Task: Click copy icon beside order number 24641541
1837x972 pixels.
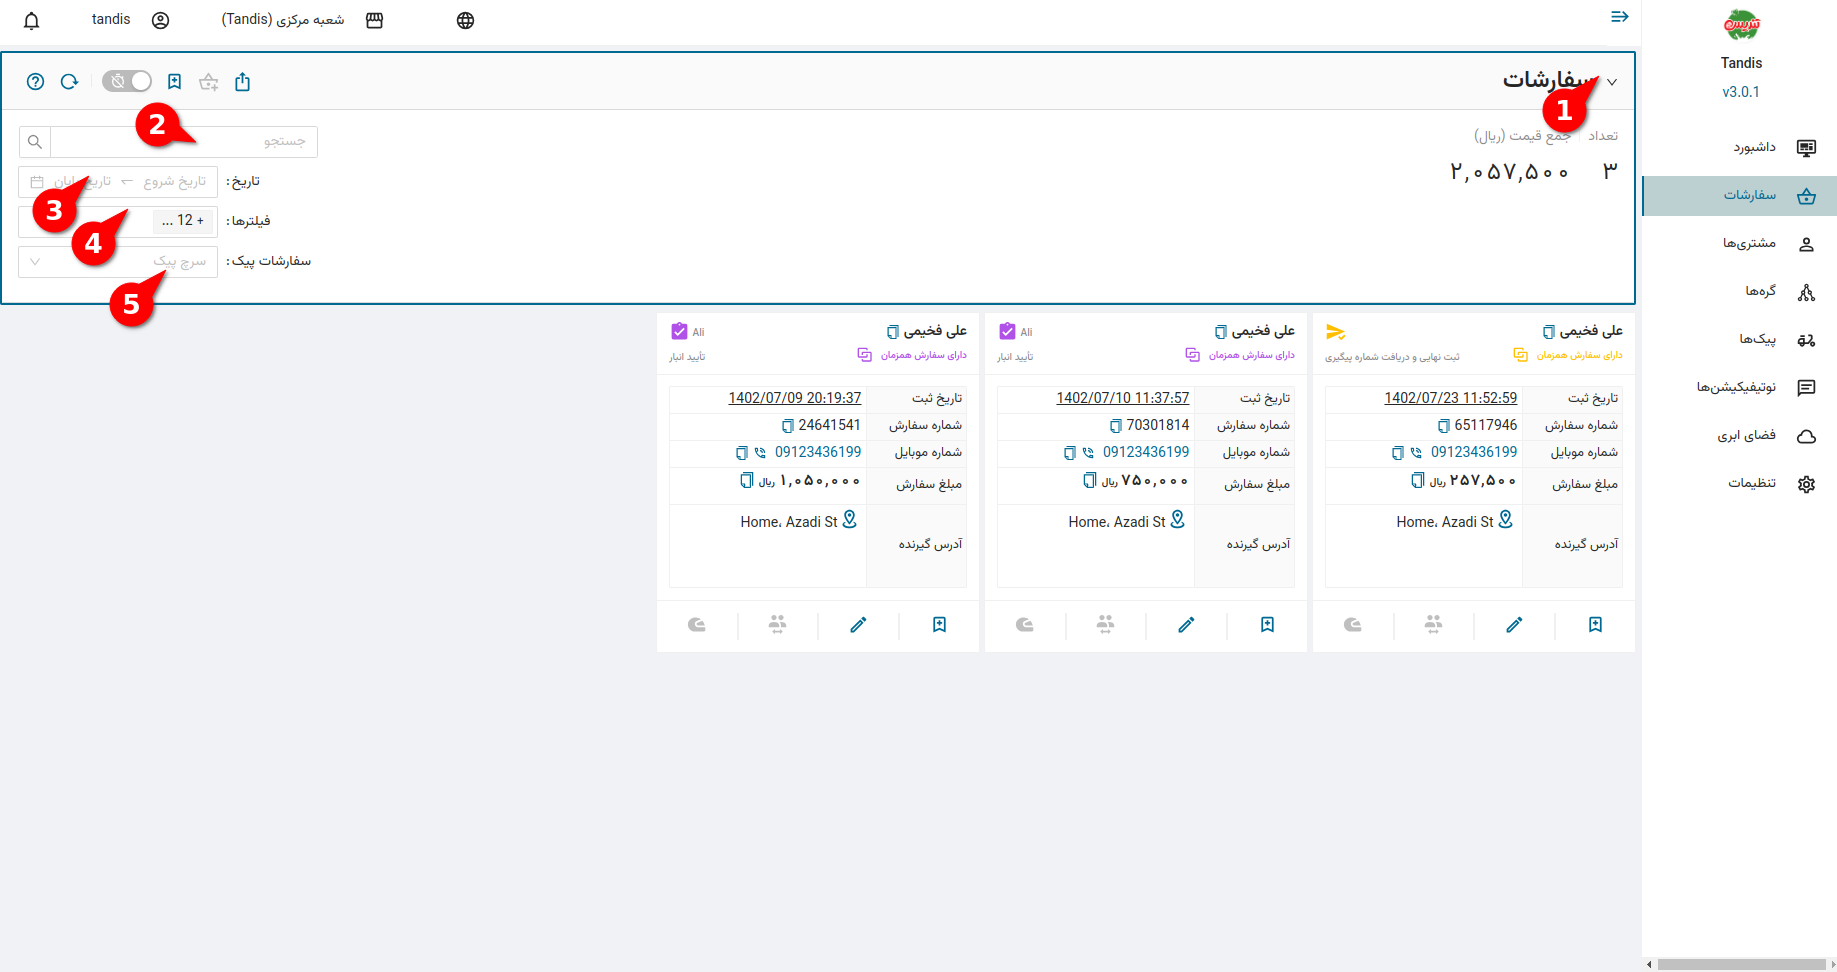Action: click(x=787, y=426)
